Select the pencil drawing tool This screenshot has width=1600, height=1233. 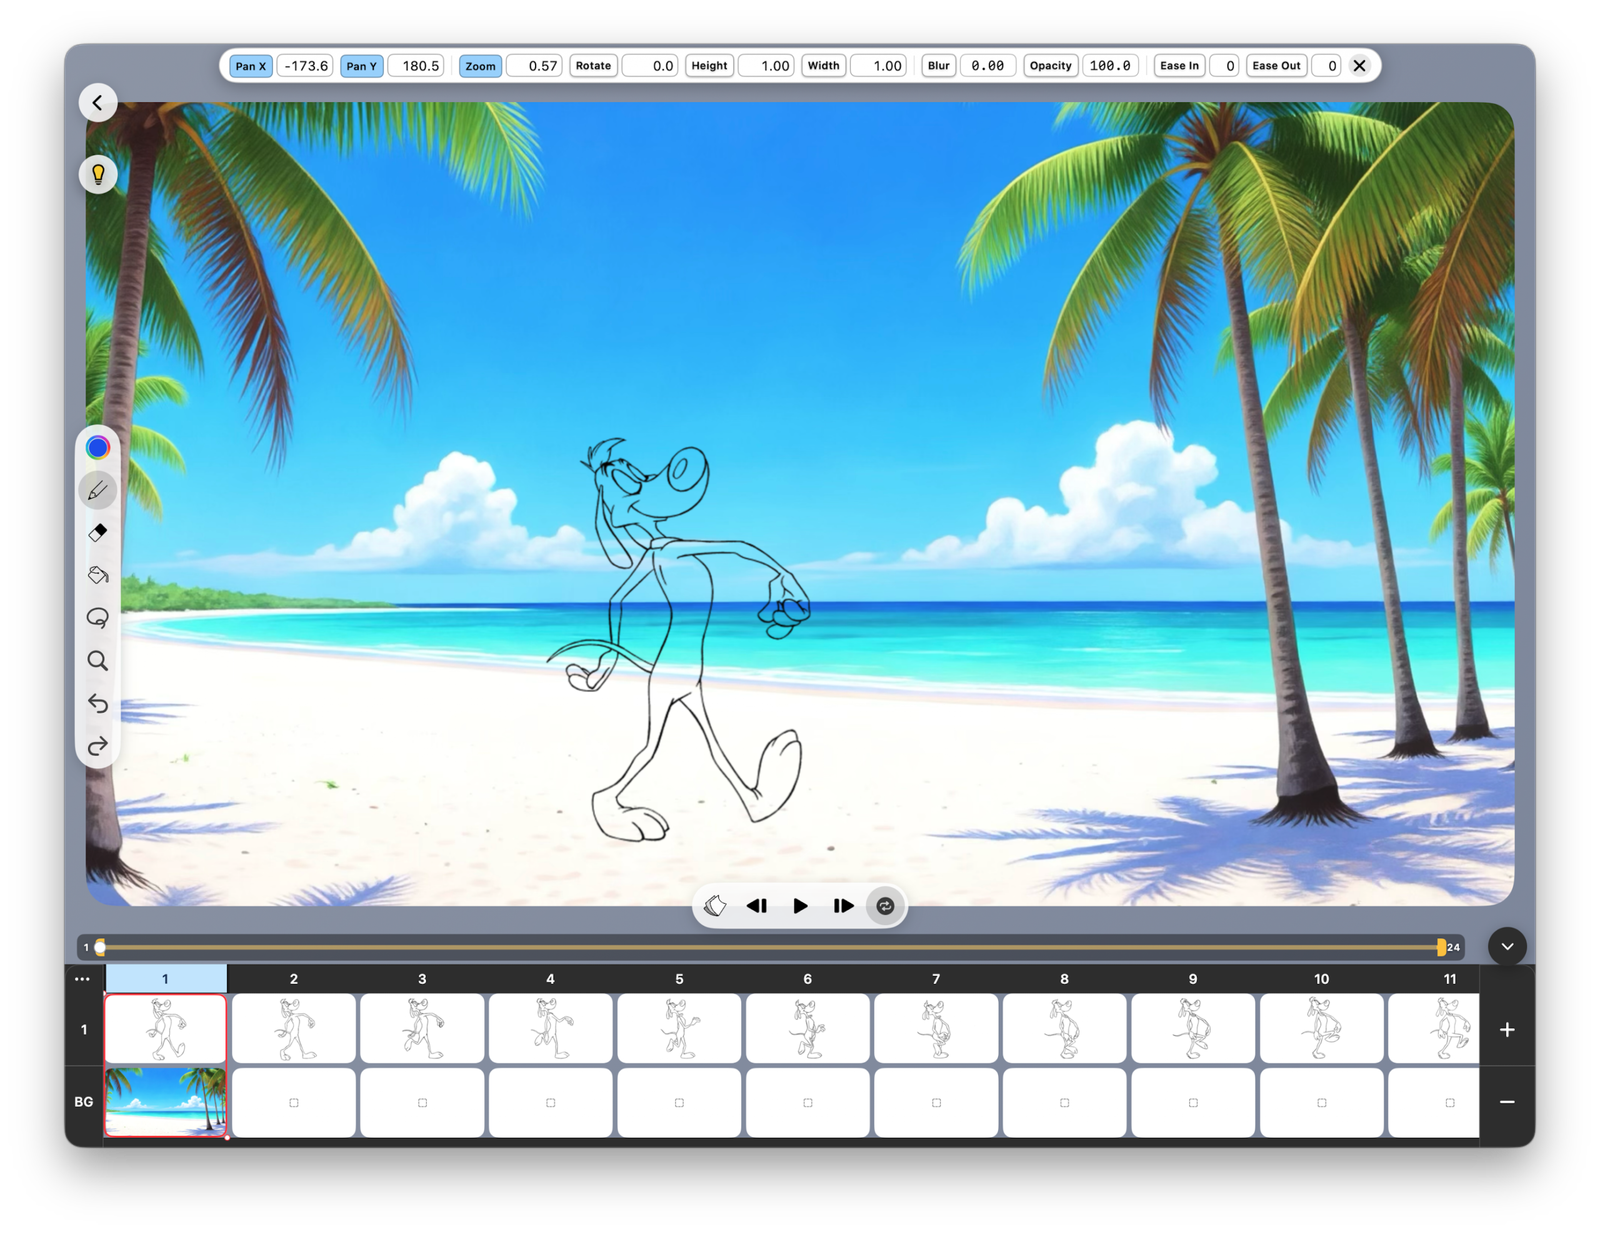tap(98, 490)
